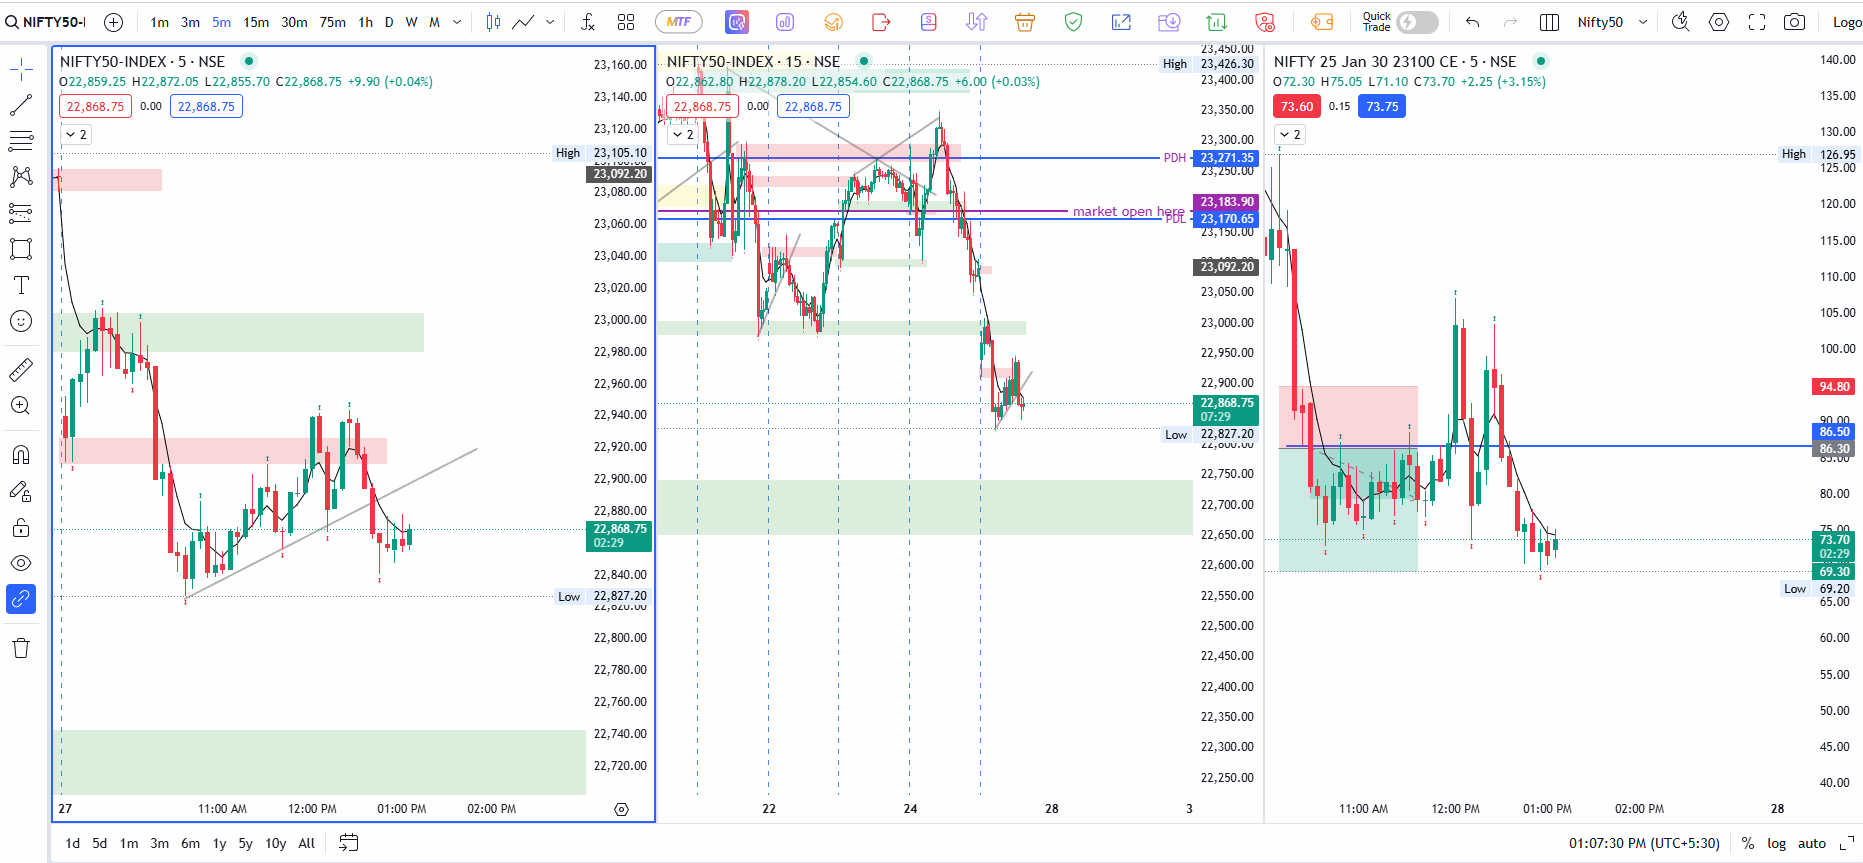Image resolution: width=1863 pixels, height=863 pixels.
Task: Choose the 75m timeframe
Action: point(333,22)
